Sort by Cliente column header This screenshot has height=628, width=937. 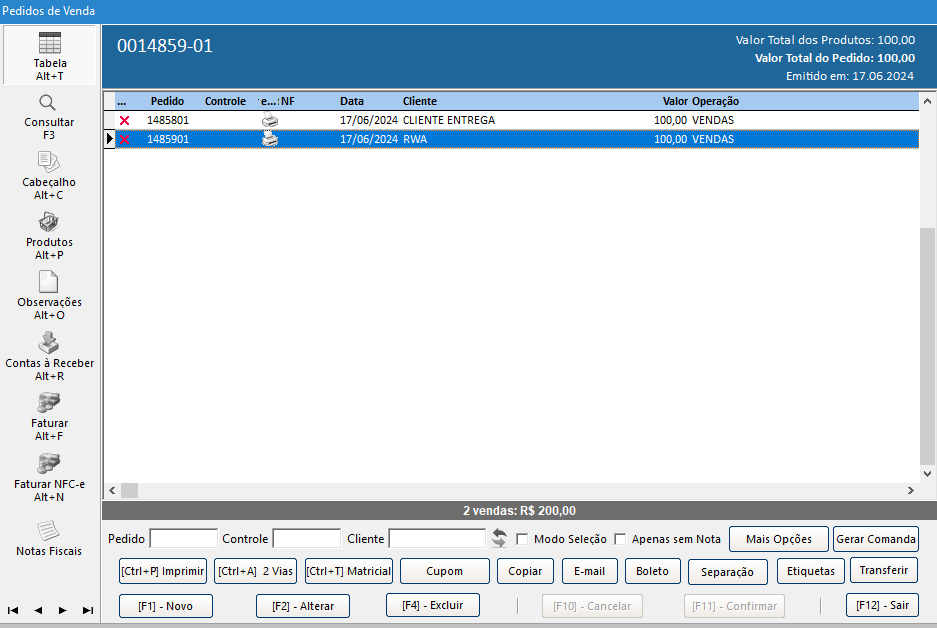(419, 101)
